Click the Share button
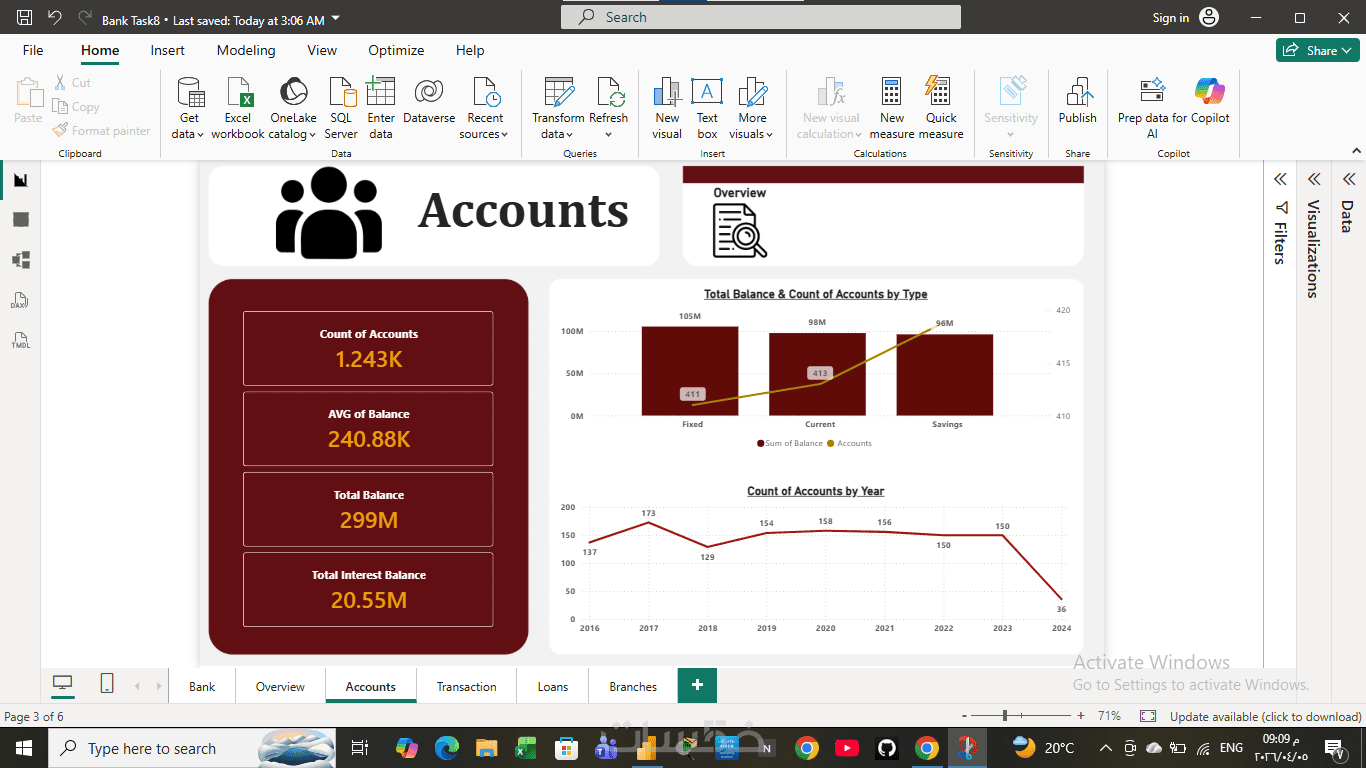The width and height of the screenshot is (1366, 768). [1317, 50]
